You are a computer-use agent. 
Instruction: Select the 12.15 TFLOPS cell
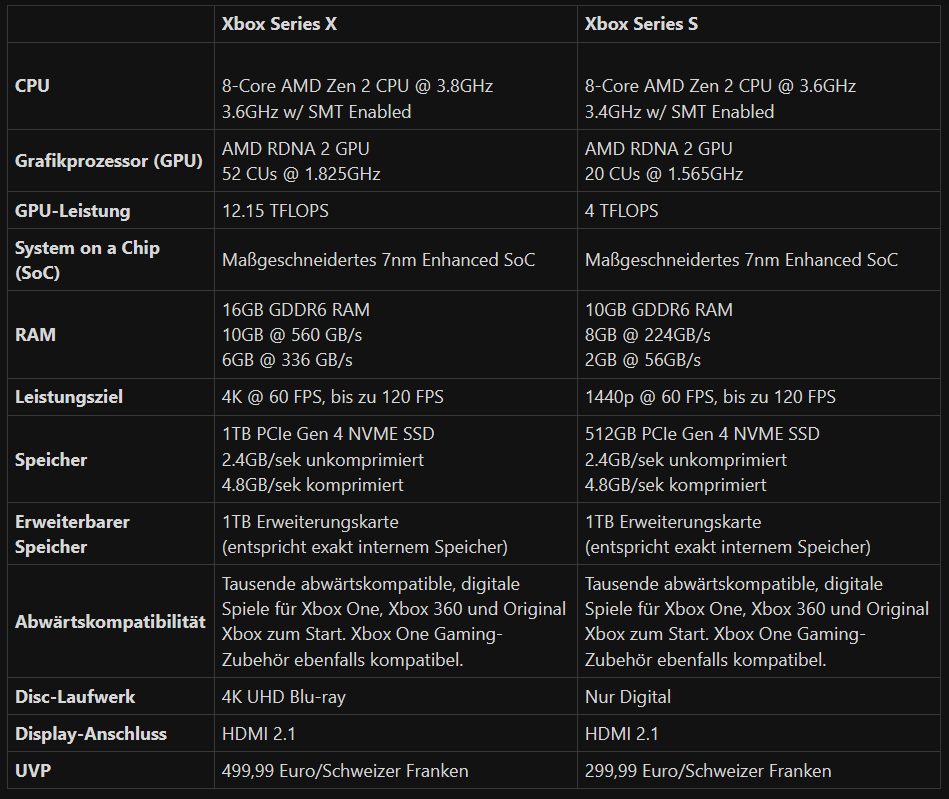(x=275, y=211)
